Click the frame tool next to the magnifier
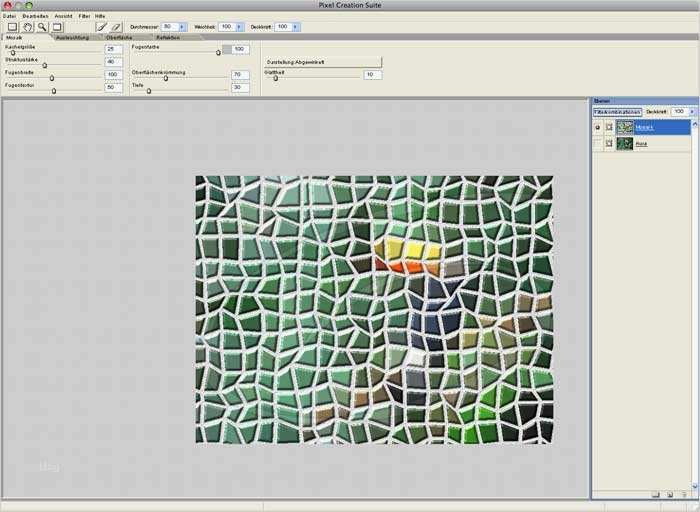 (x=57, y=27)
